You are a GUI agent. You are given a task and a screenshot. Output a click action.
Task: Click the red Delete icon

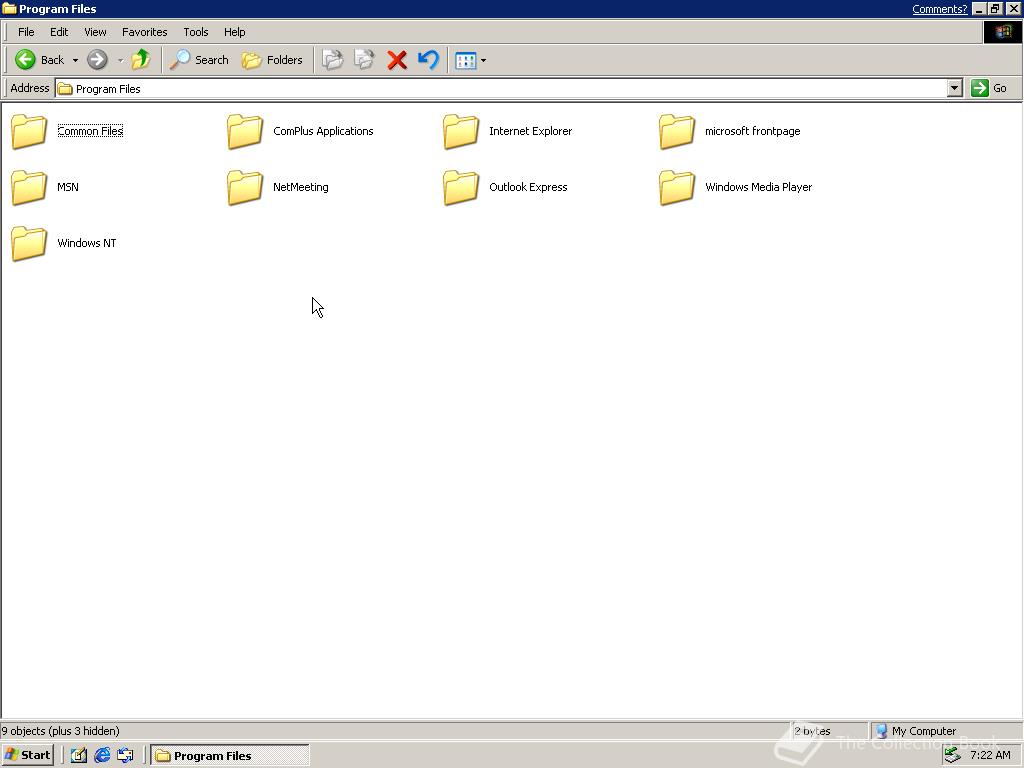pos(396,59)
